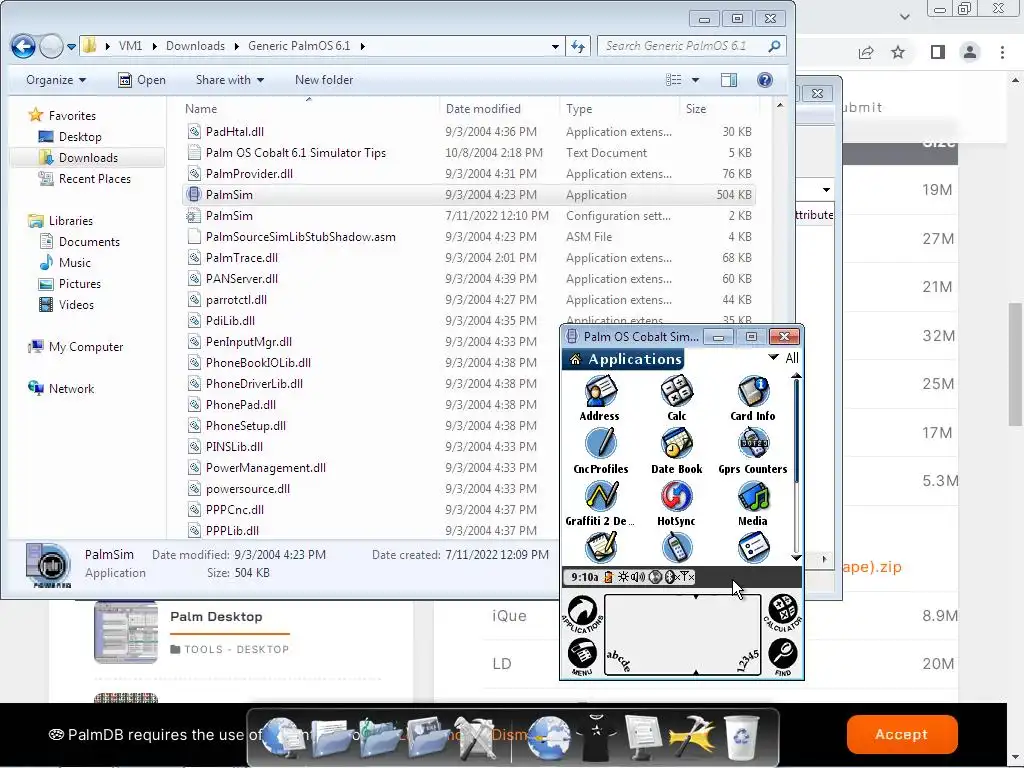The height and width of the screenshot is (768, 1024).
Task: Open the Explorer address bar history dropdown
Action: pos(555,46)
